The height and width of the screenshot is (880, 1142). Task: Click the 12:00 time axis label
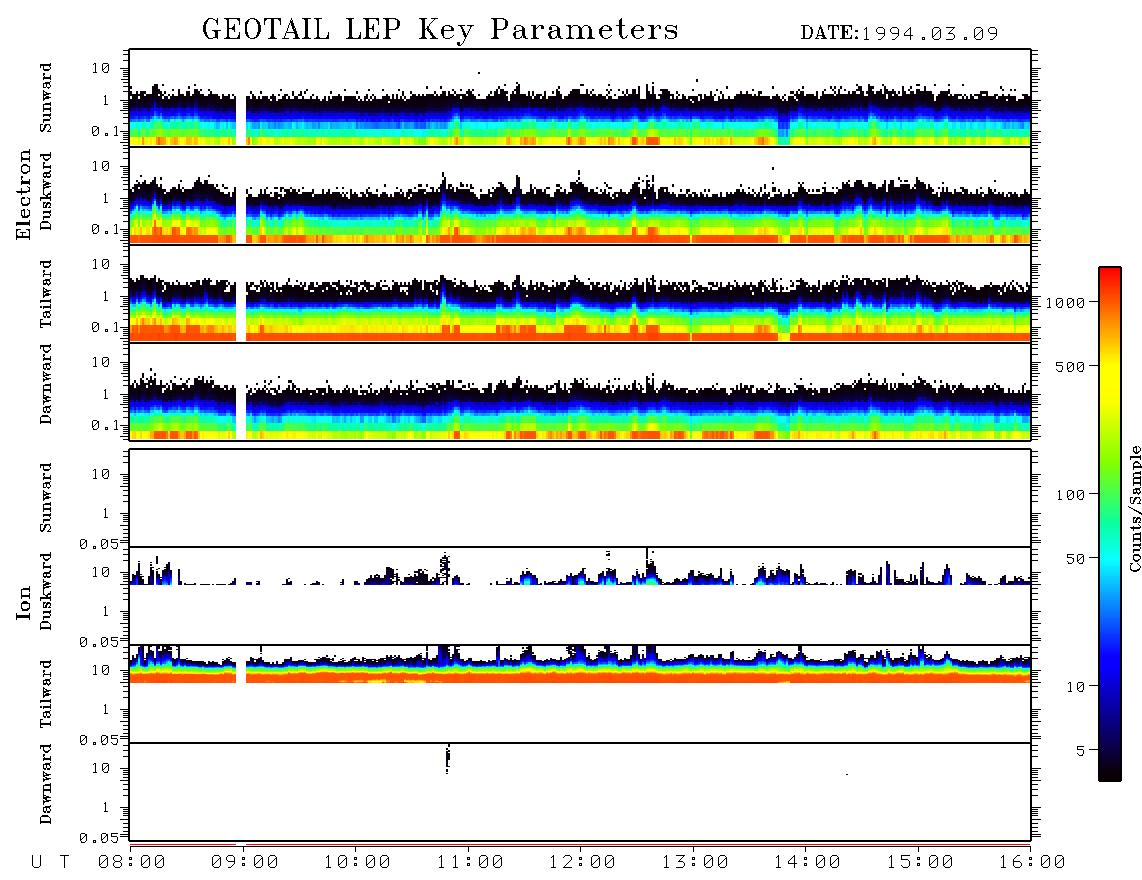click(582, 862)
